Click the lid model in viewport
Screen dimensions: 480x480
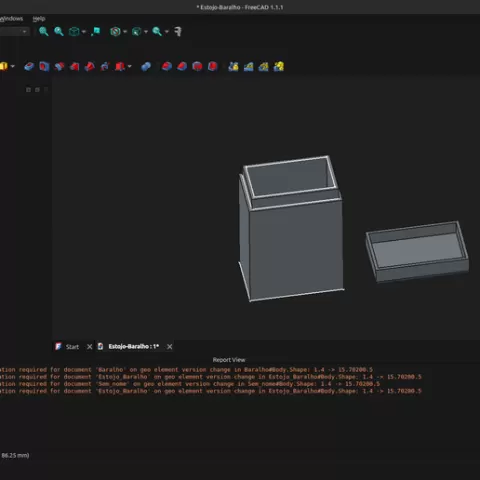click(418, 251)
